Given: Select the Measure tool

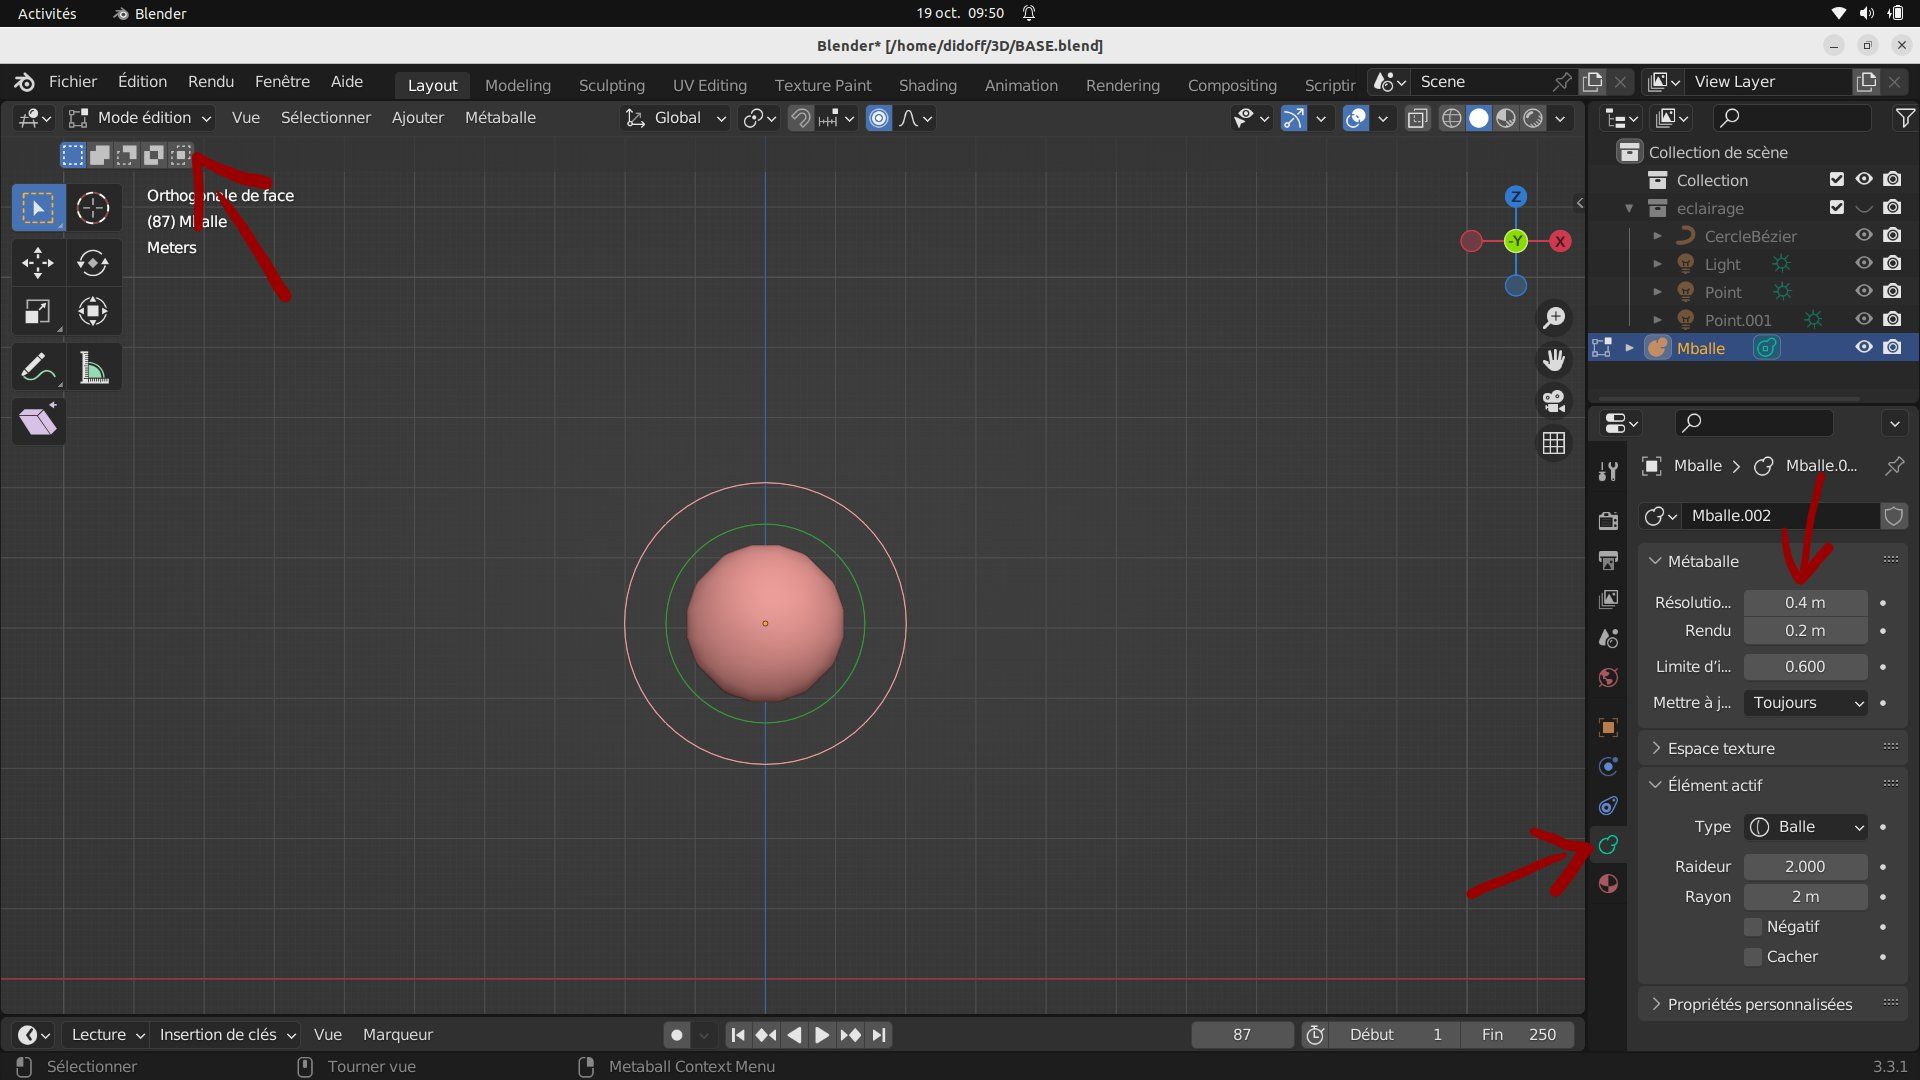Looking at the screenshot, I should pyautogui.click(x=93, y=369).
